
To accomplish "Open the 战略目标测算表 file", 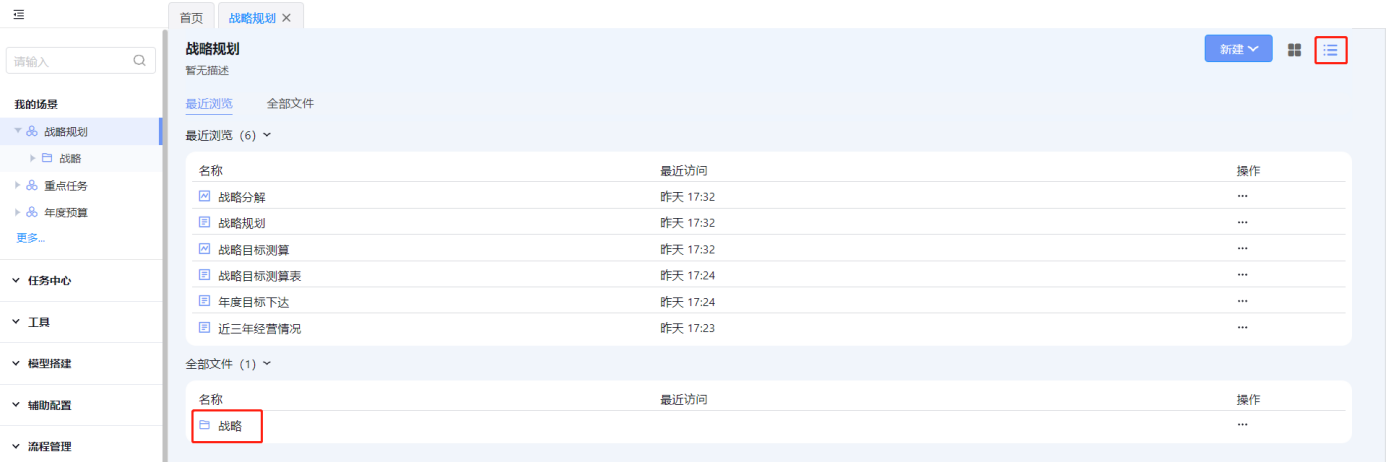I will point(259,275).
